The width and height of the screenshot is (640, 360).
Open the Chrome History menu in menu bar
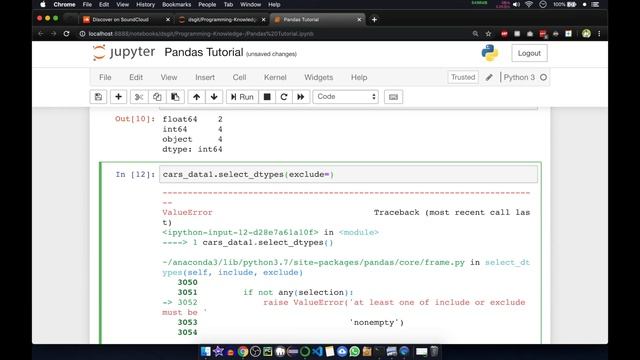(x=145, y=4)
